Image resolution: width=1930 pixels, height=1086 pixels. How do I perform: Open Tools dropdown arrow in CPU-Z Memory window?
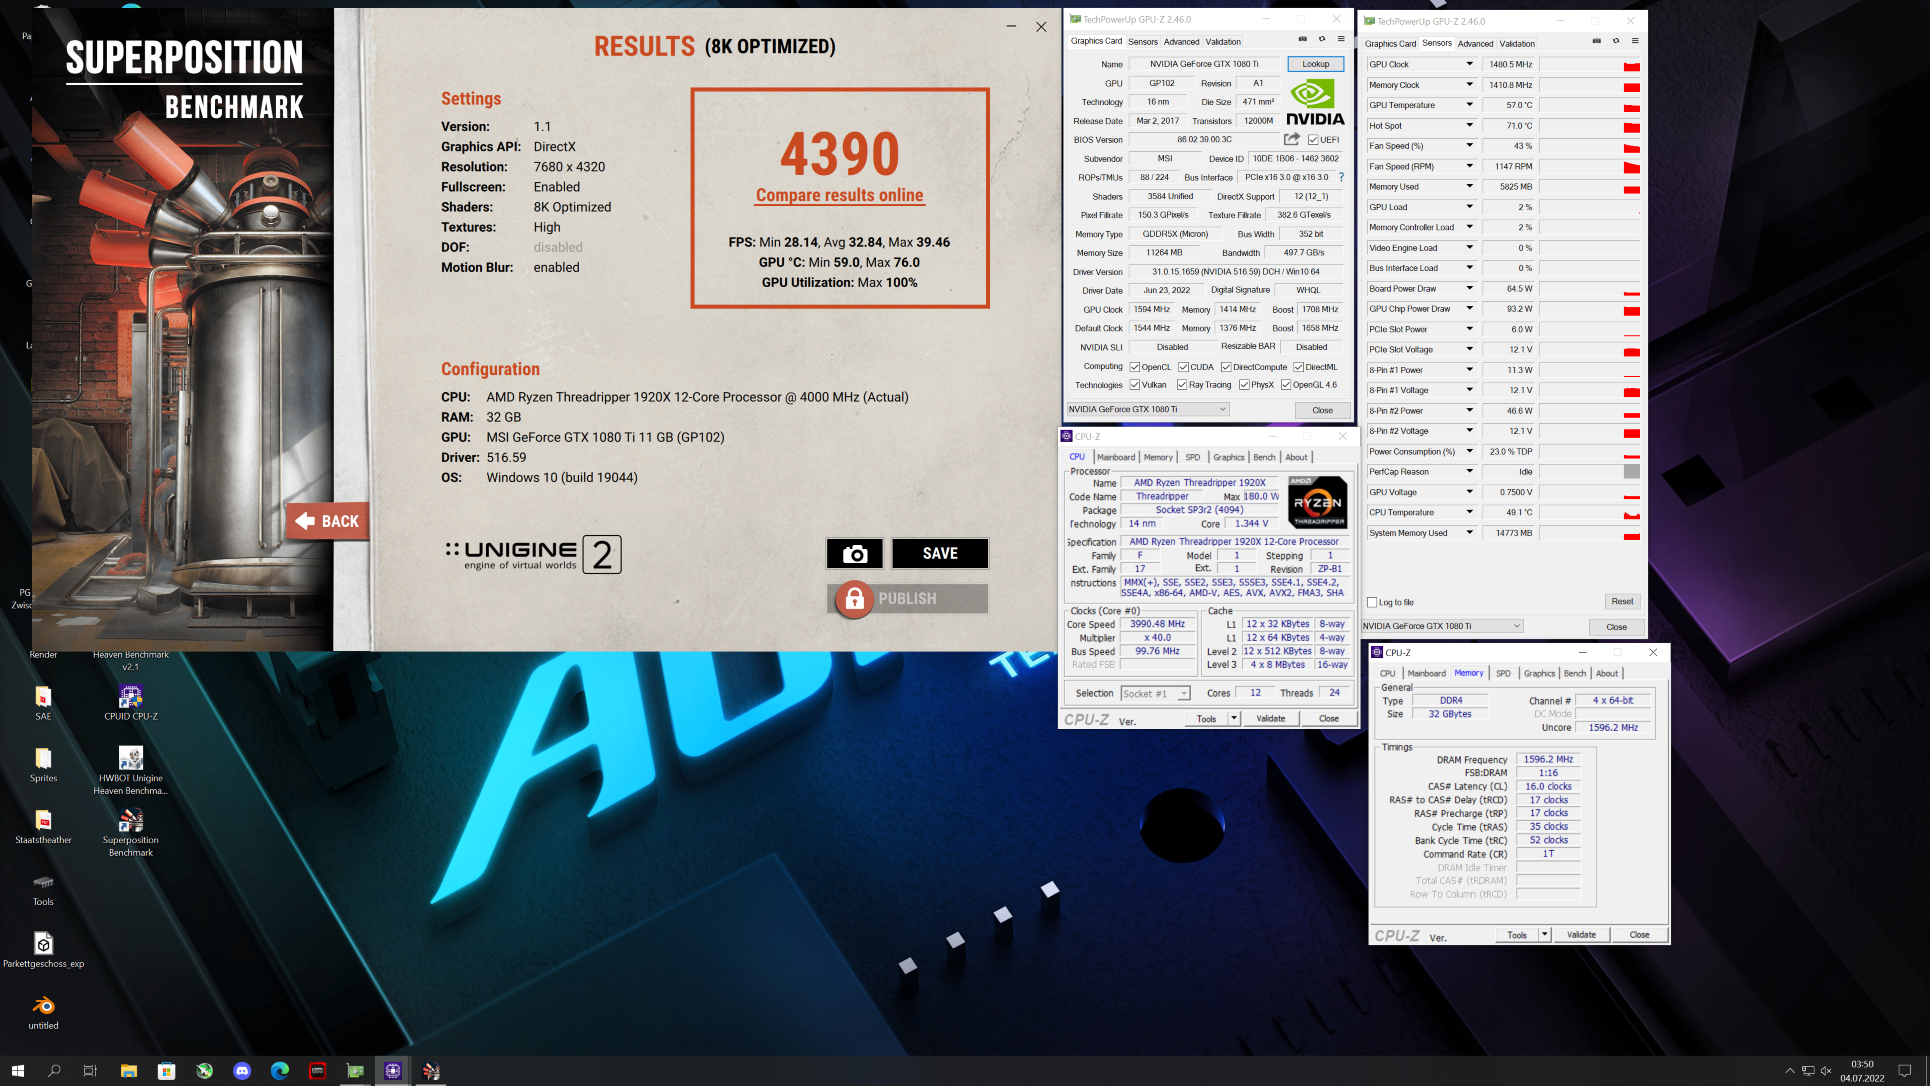coord(1544,935)
